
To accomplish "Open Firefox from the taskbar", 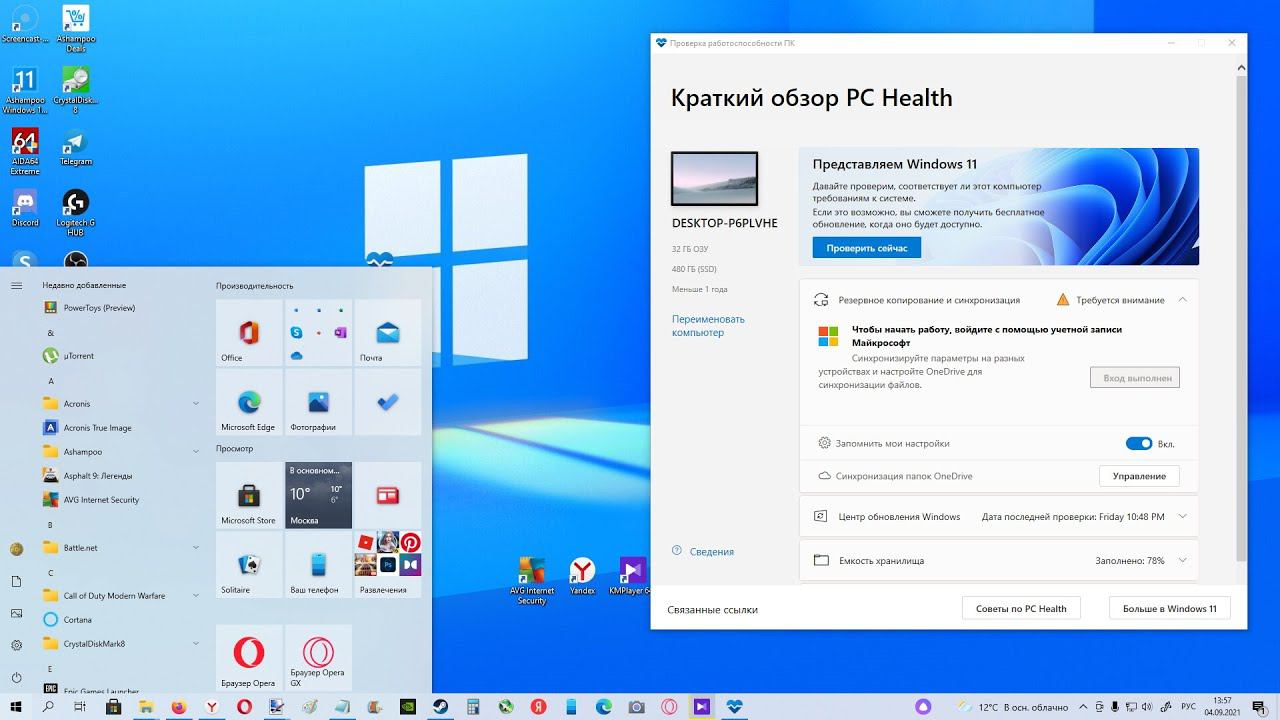I will tap(179, 707).
